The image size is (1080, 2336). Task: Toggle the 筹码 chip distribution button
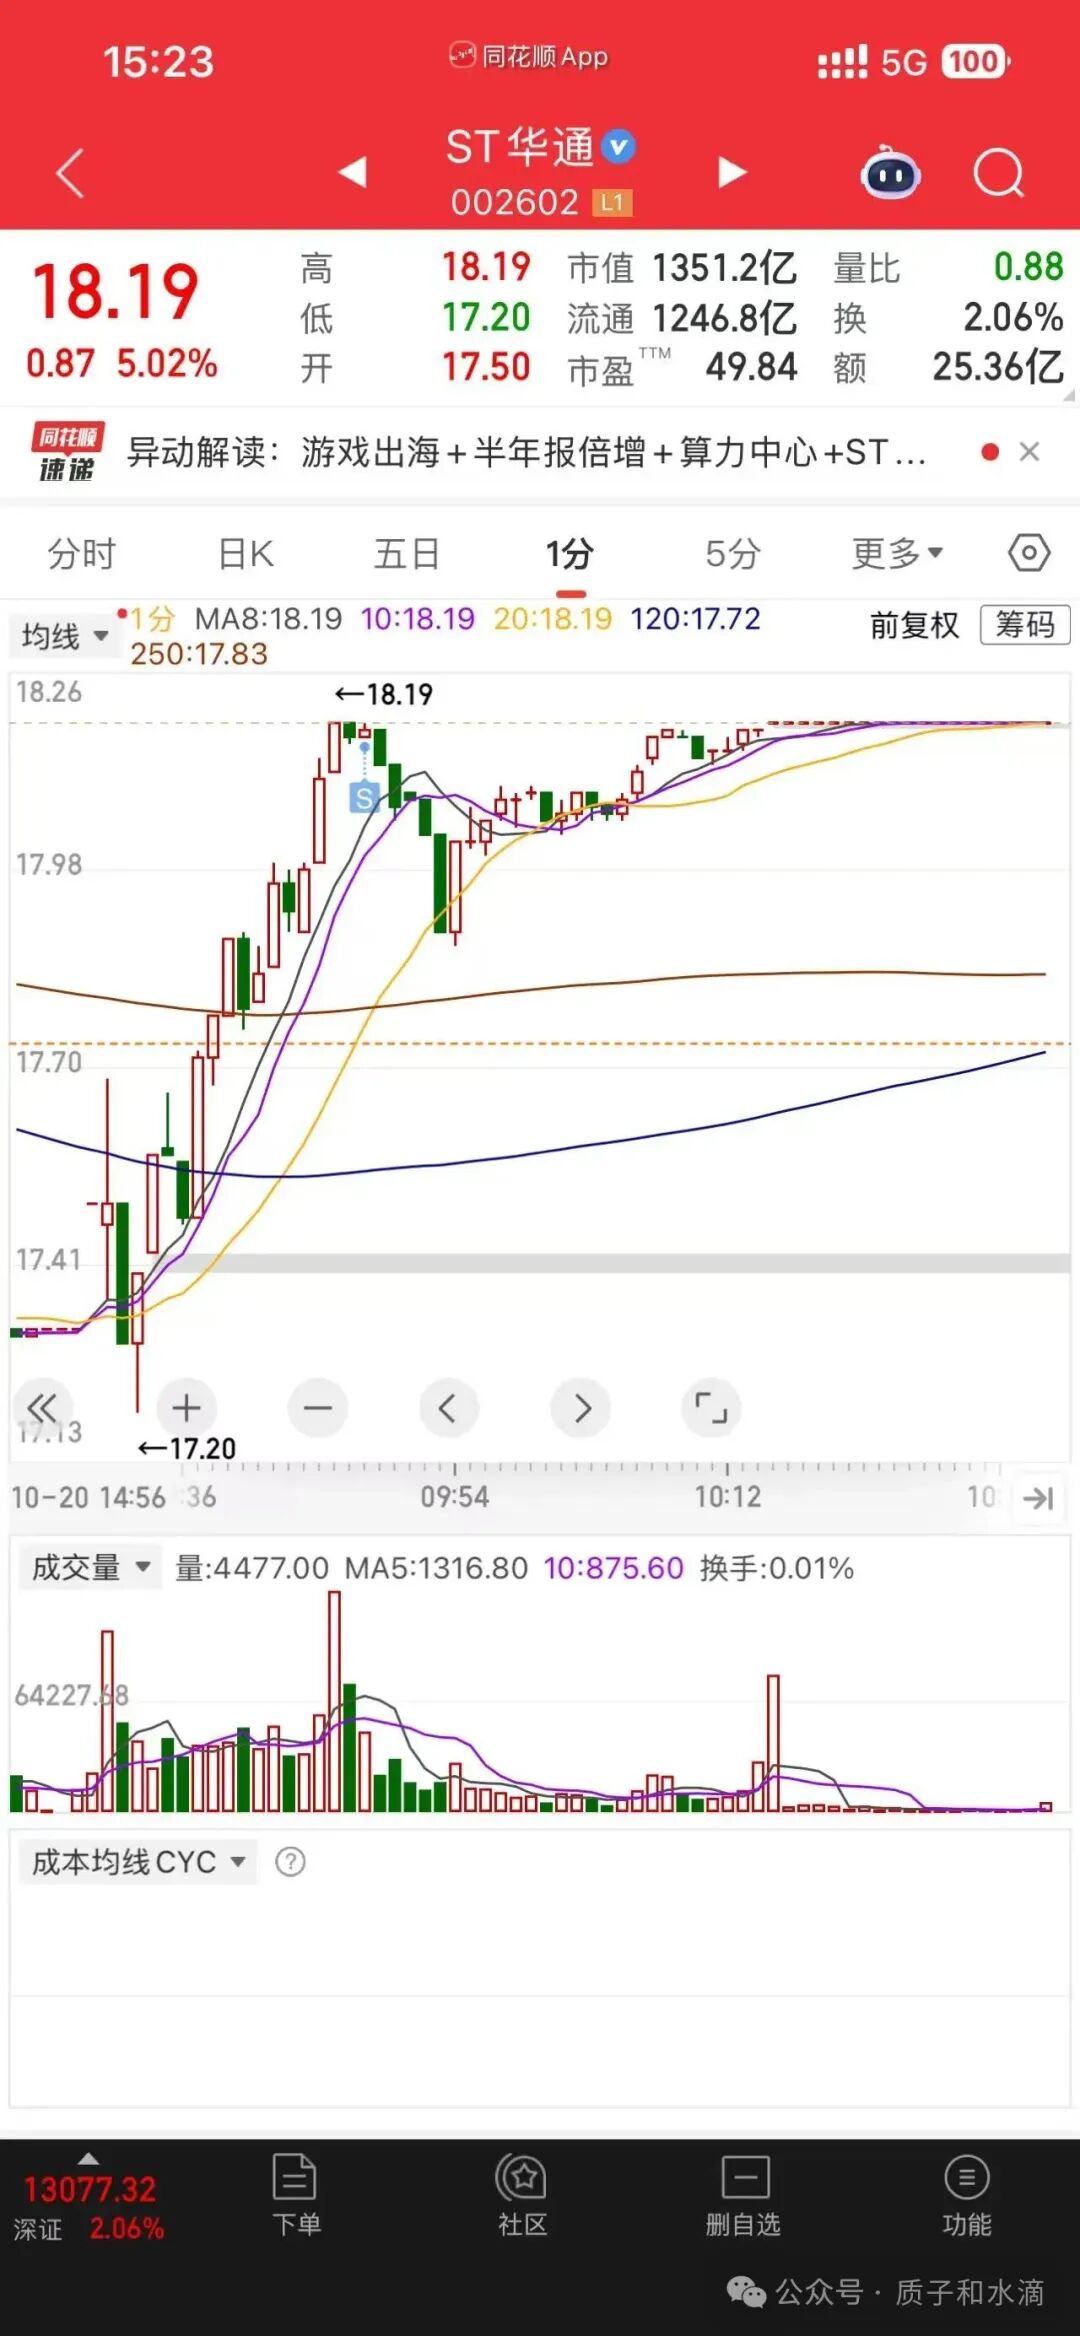[1025, 625]
